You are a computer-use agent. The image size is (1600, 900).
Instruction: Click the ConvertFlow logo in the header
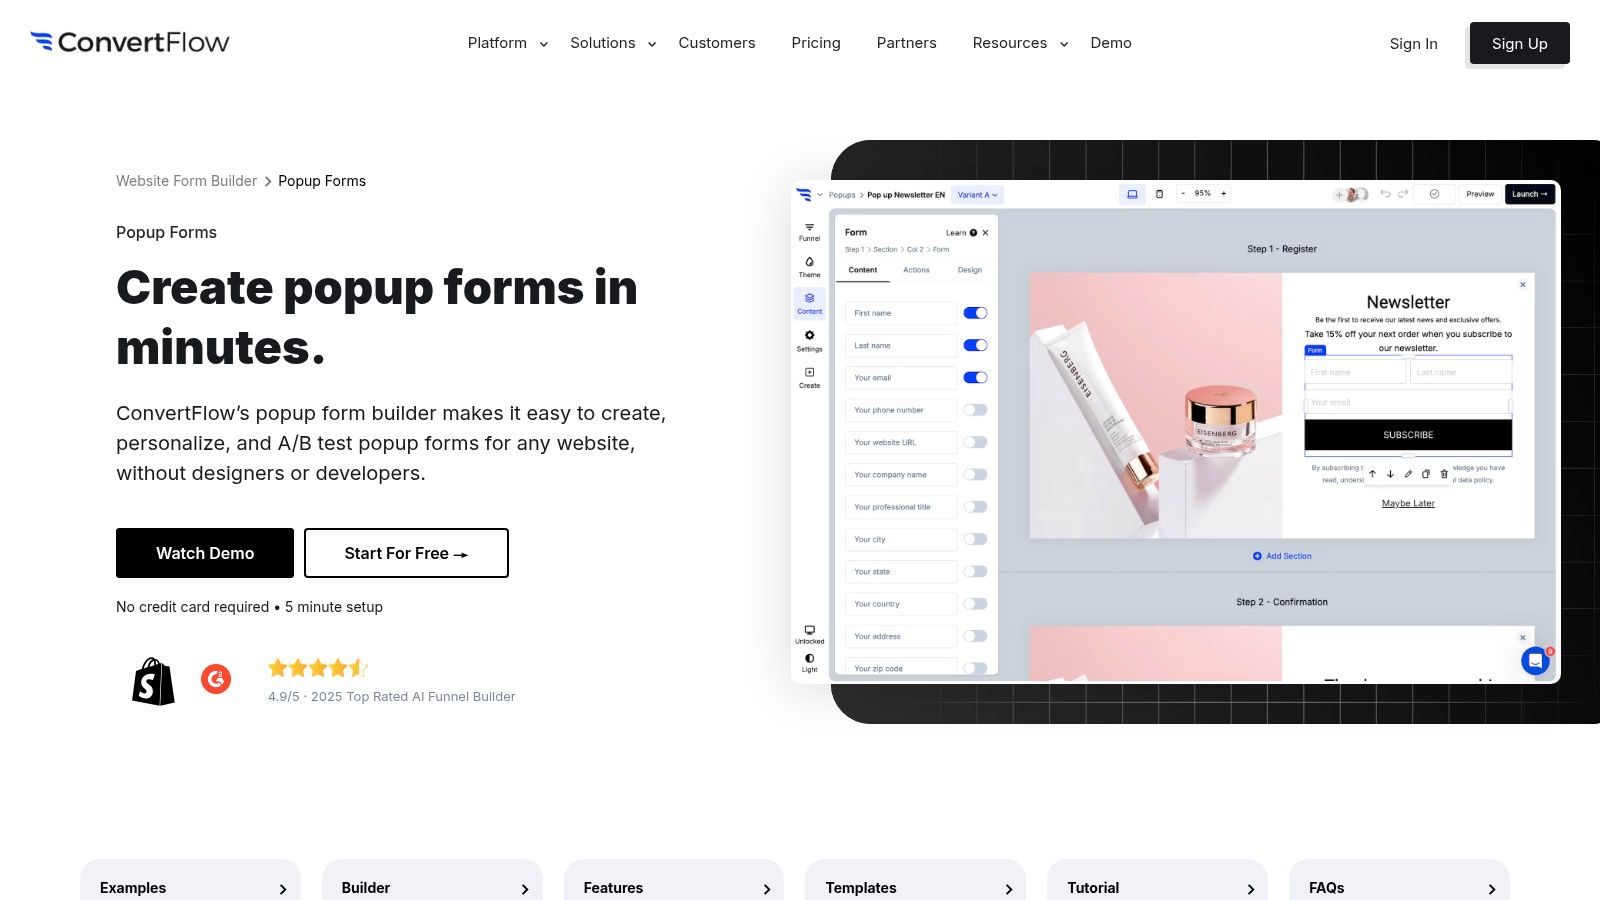click(130, 42)
